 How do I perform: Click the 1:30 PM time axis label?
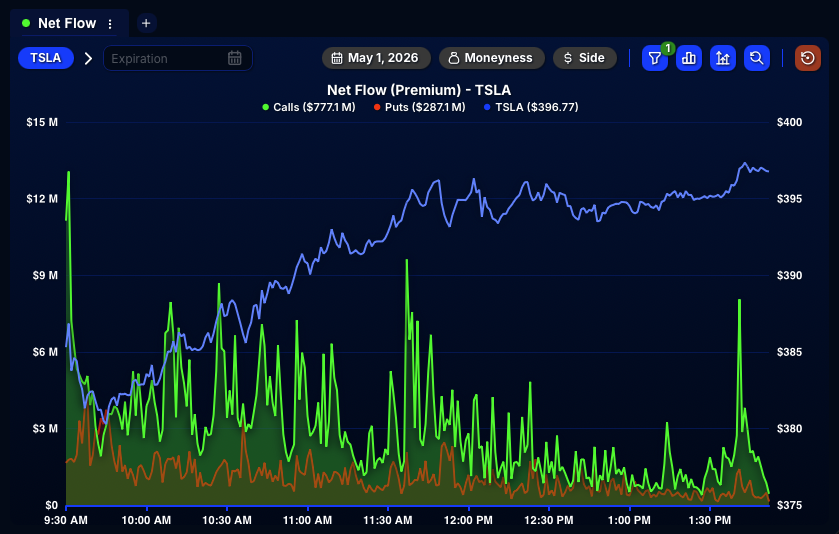[x=710, y=520]
